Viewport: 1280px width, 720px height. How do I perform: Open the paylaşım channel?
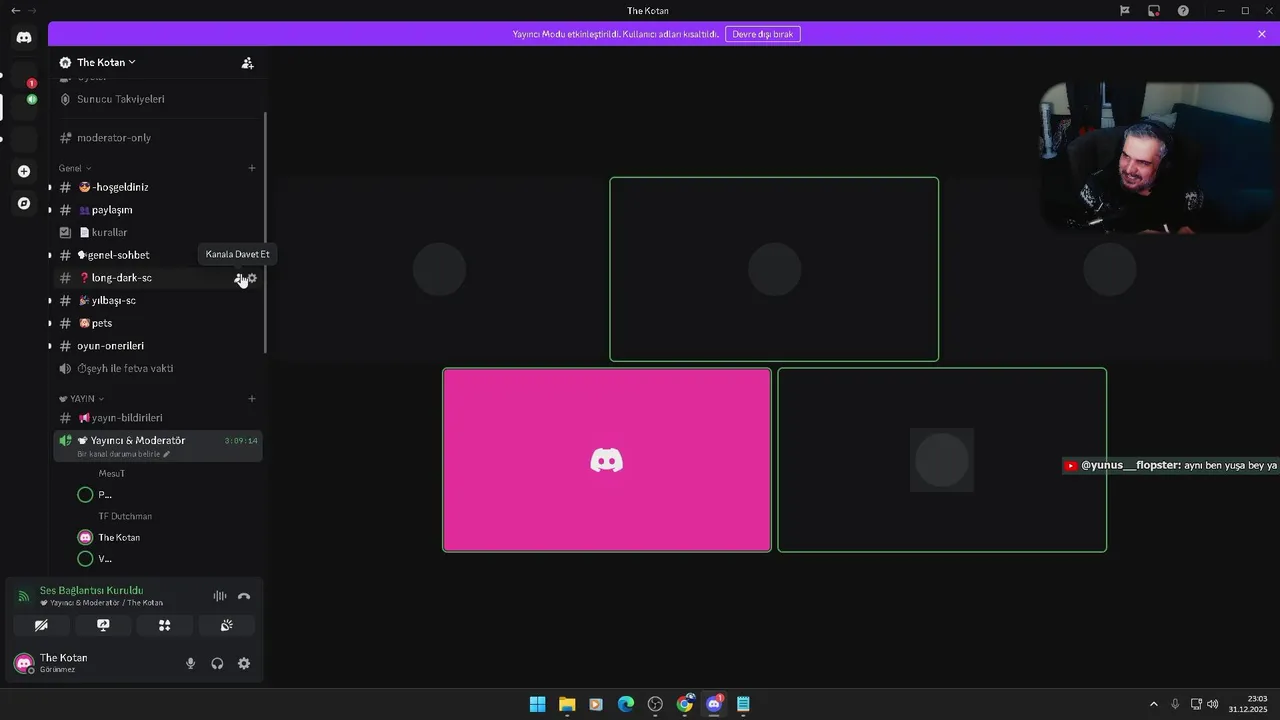point(158,210)
